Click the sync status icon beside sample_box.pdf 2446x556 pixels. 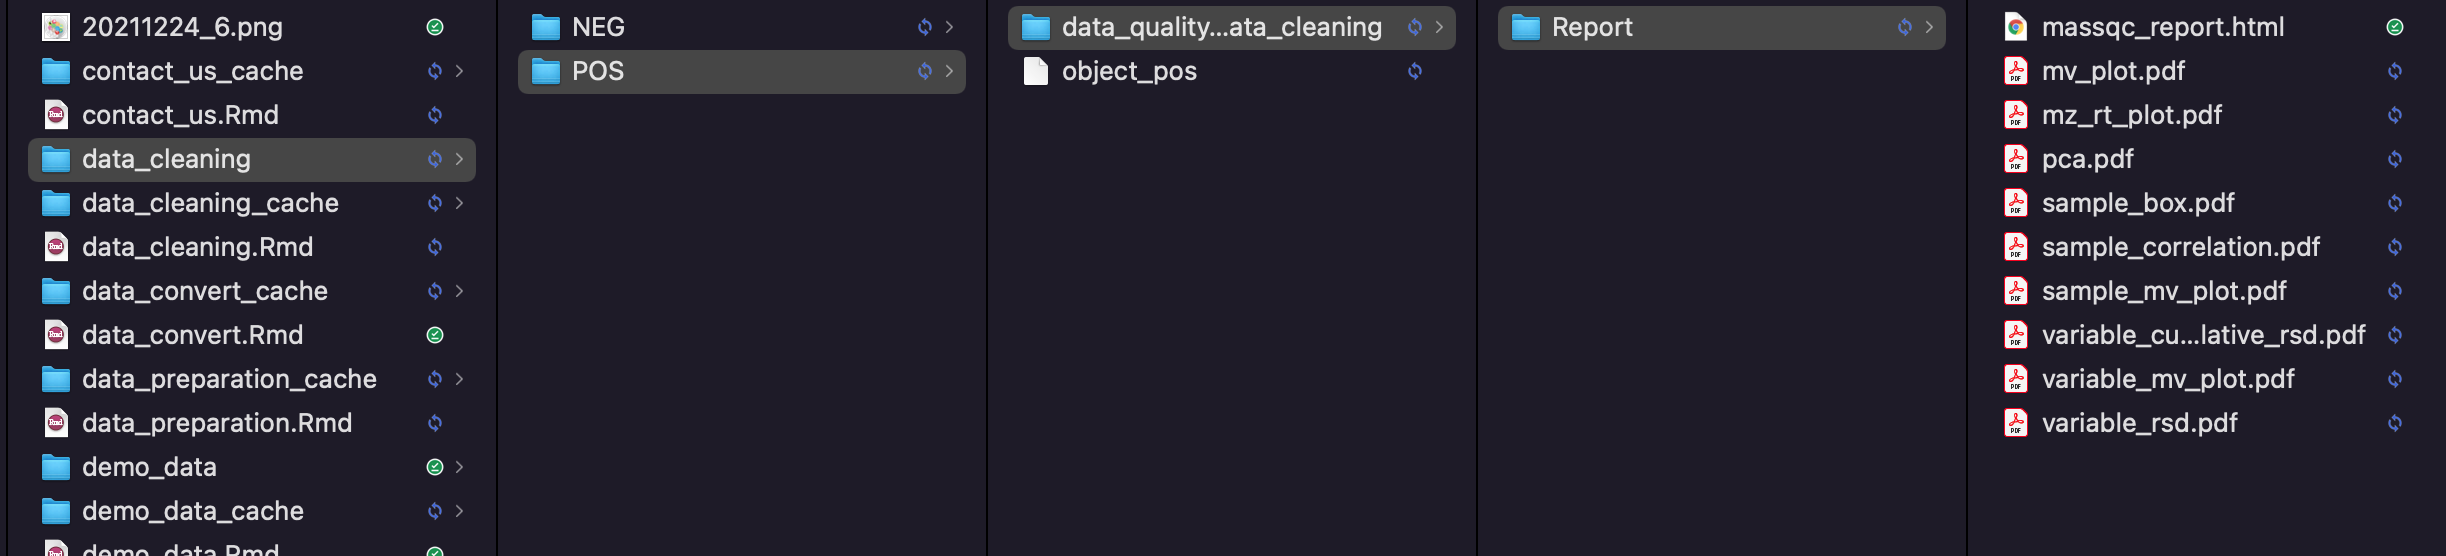click(x=2395, y=203)
